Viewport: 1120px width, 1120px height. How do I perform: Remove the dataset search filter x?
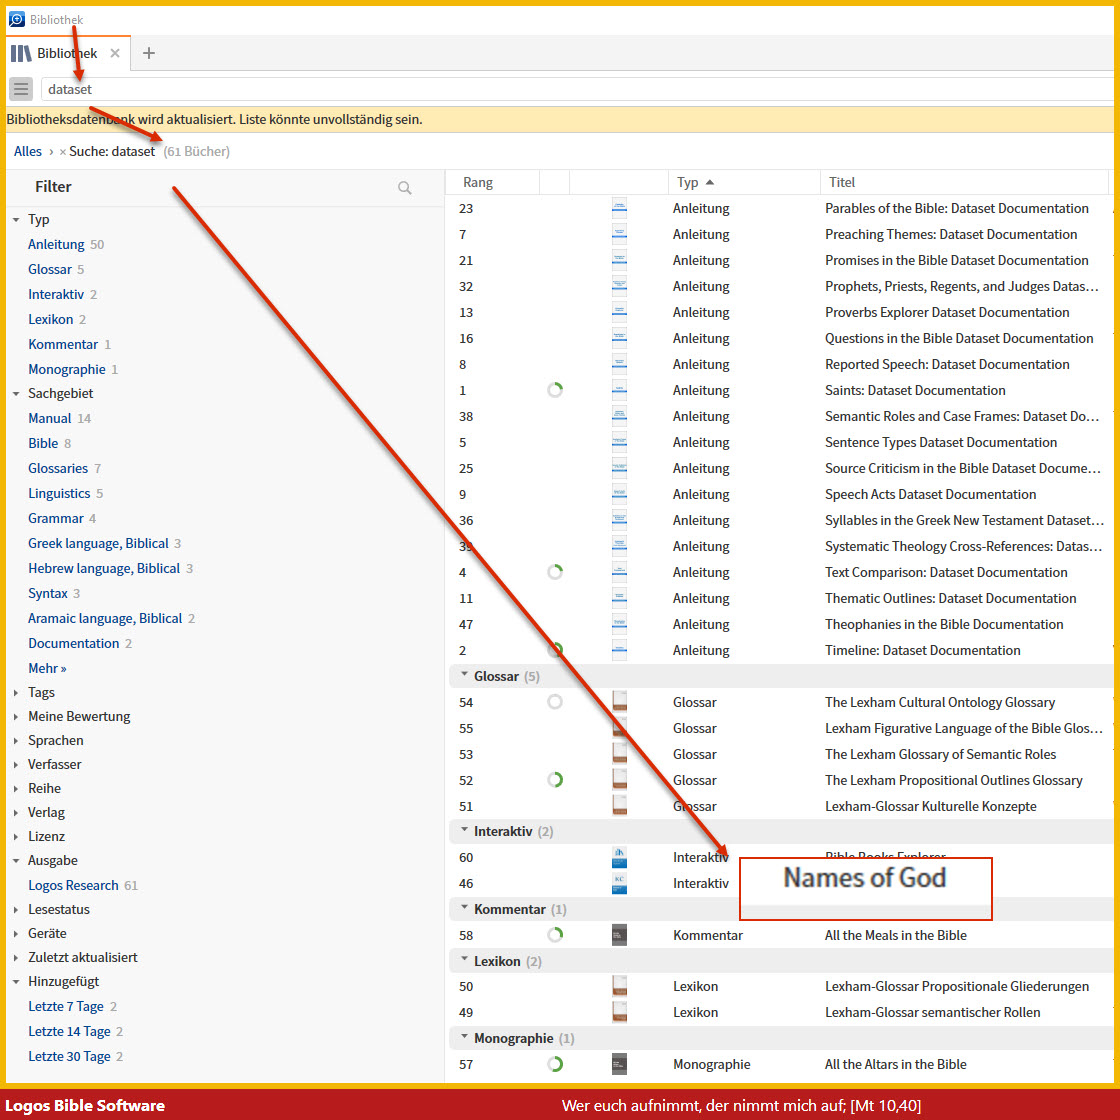(x=63, y=151)
